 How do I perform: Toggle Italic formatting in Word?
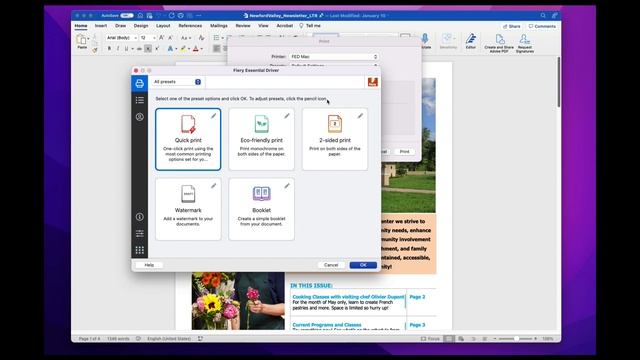point(118,49)
